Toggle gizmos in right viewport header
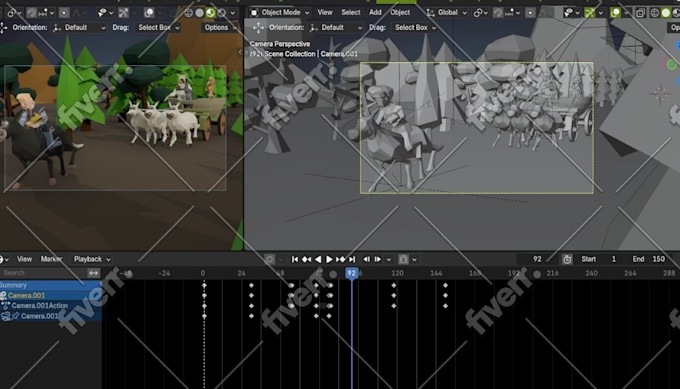The width and height of the screenshot is (680, 389). click(x=589, y=13)
